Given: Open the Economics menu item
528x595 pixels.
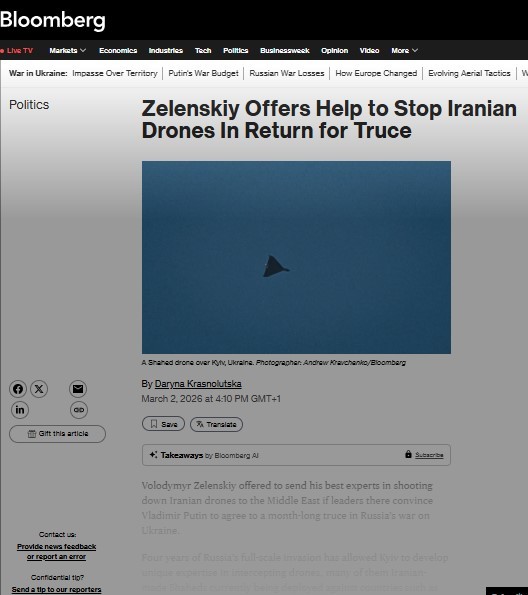Looking at the screenshot, I should [118, 50].
